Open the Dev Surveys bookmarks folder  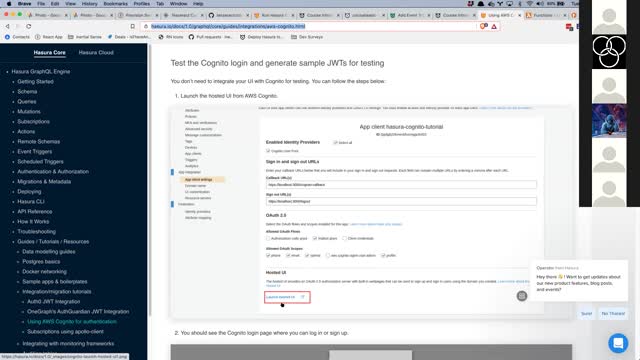point(307,37)
